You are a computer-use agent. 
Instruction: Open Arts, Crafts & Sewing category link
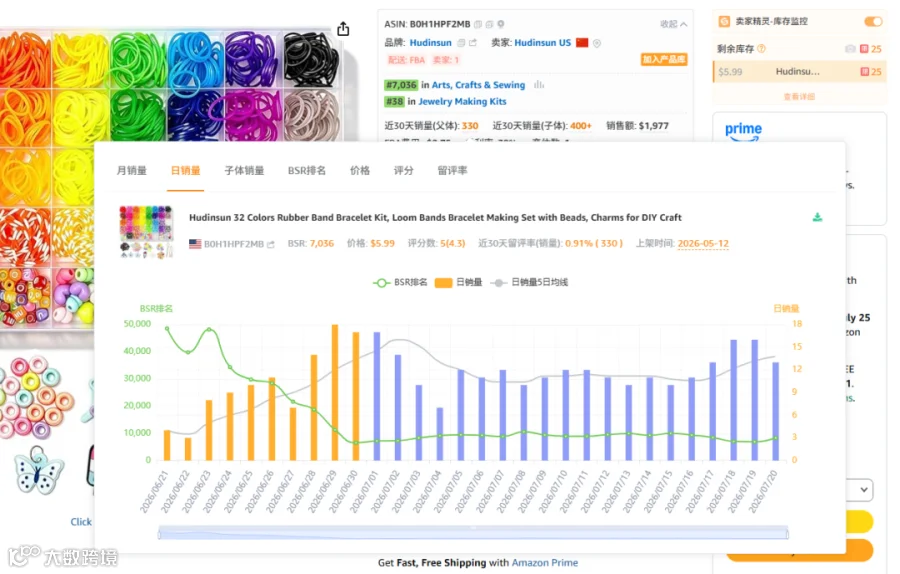click(478, 85)
